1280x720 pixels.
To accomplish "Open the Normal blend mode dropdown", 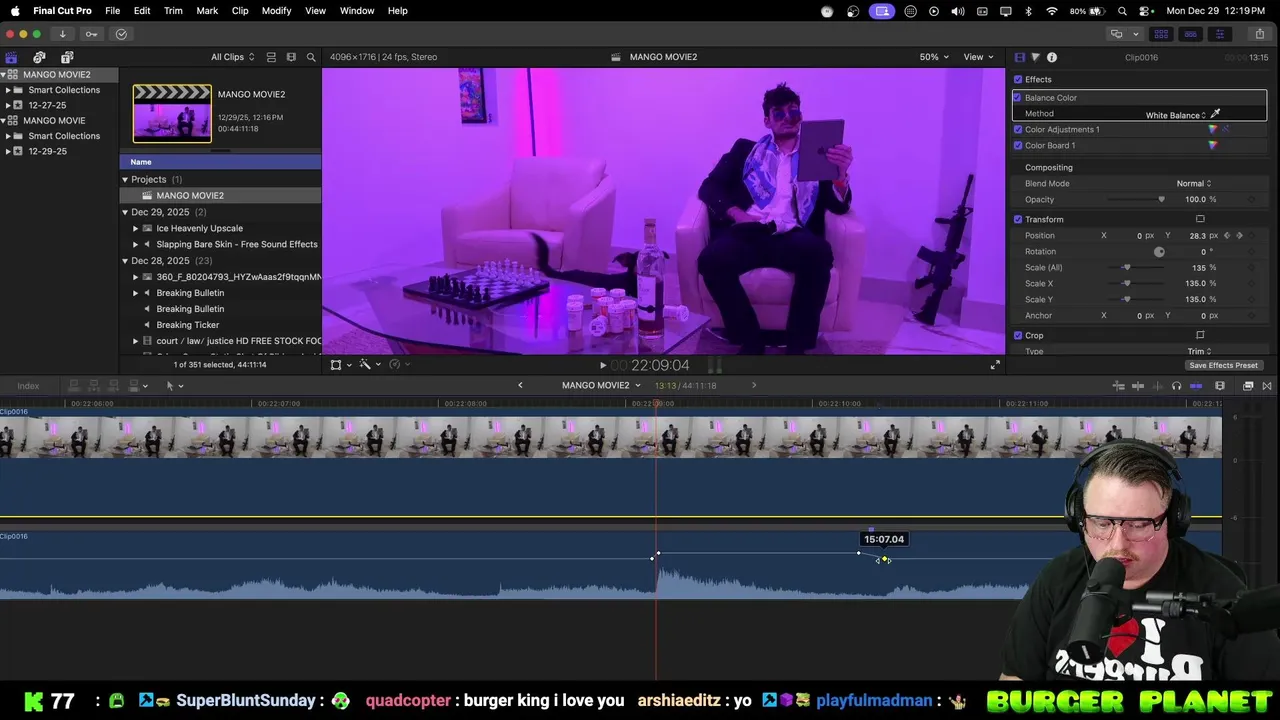I will [1194, 183].
